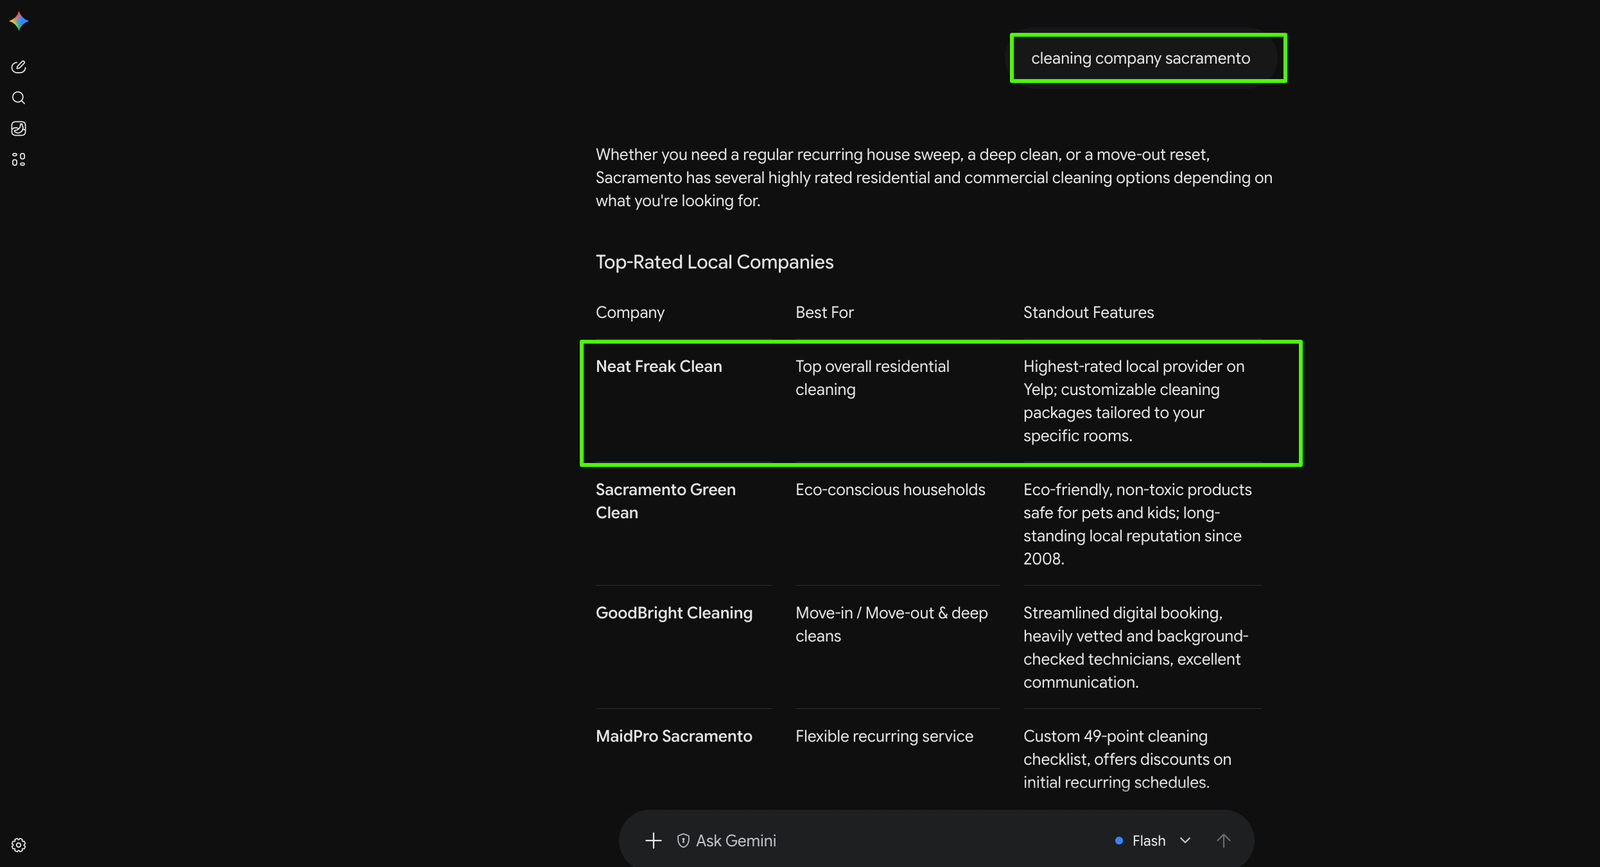This screenshot has width=1600, height=867.
Task: Start a new chat with pencil icon
Action: [18, 67]
